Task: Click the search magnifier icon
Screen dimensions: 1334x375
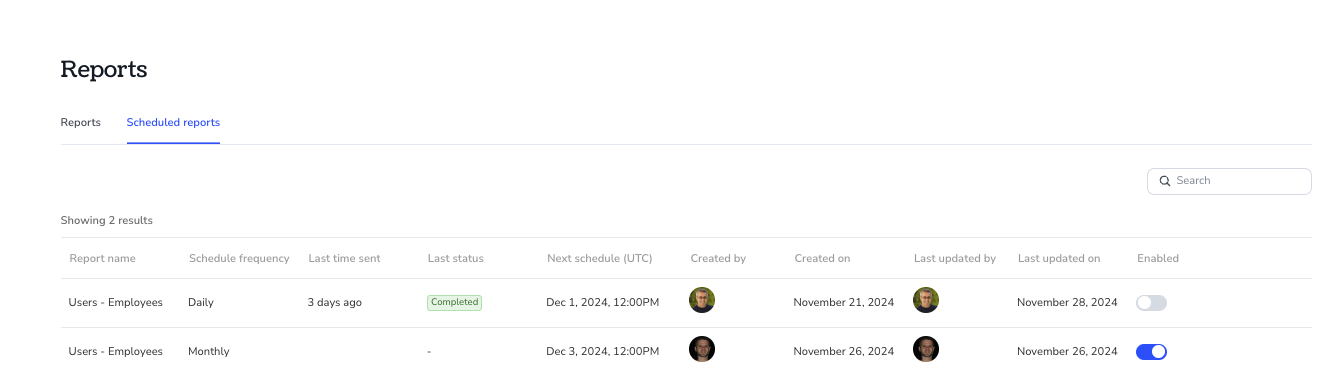Action: point(1164,181)
